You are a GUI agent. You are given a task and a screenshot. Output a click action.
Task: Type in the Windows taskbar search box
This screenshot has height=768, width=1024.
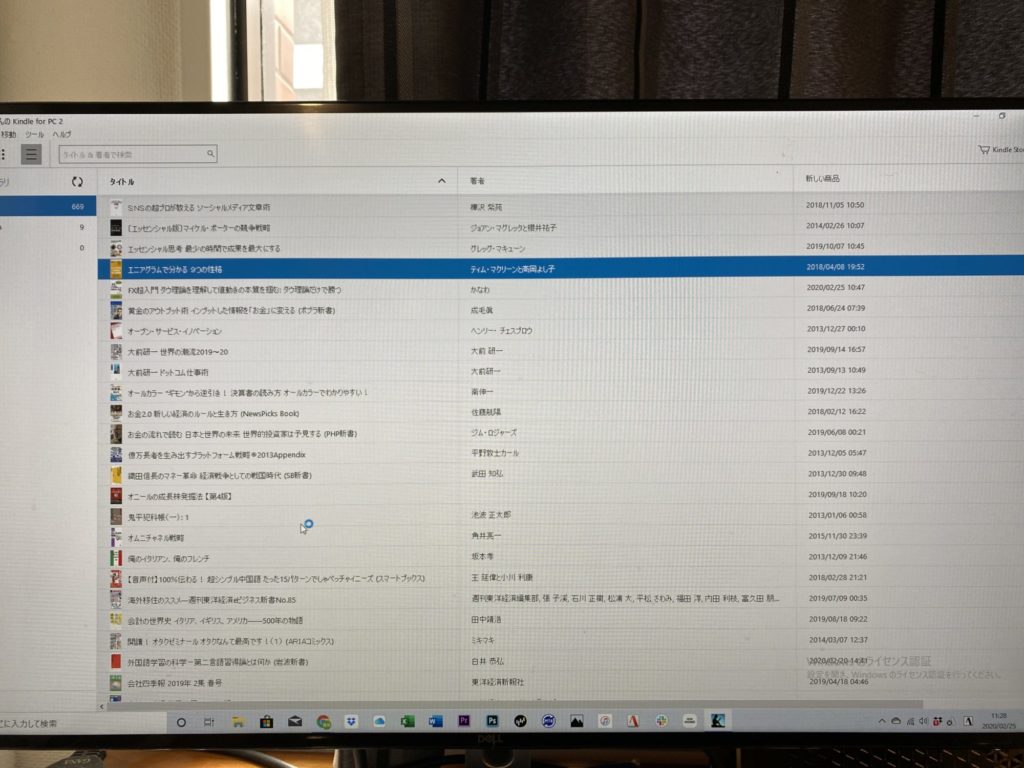click(x=82, y=723)
